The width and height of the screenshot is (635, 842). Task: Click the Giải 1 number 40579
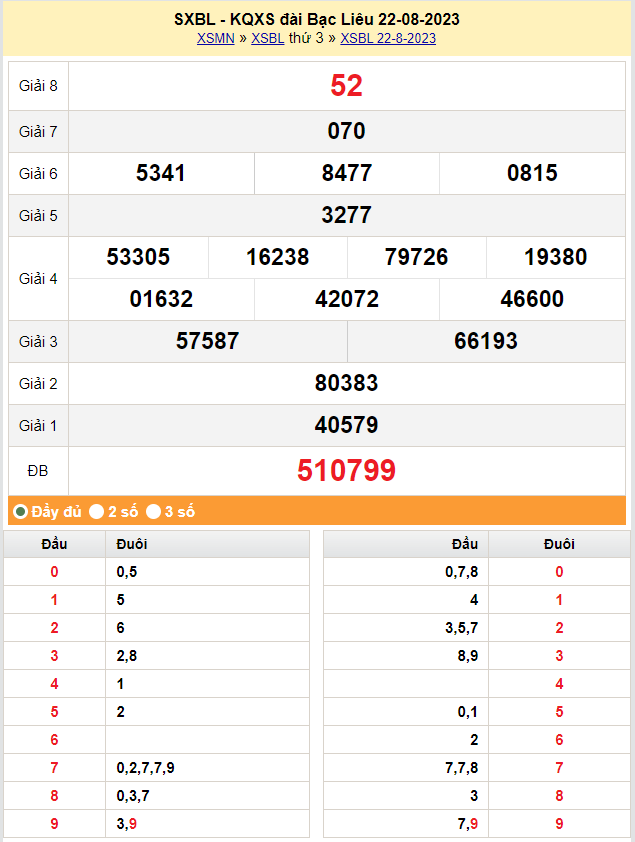tap(346, 425)
